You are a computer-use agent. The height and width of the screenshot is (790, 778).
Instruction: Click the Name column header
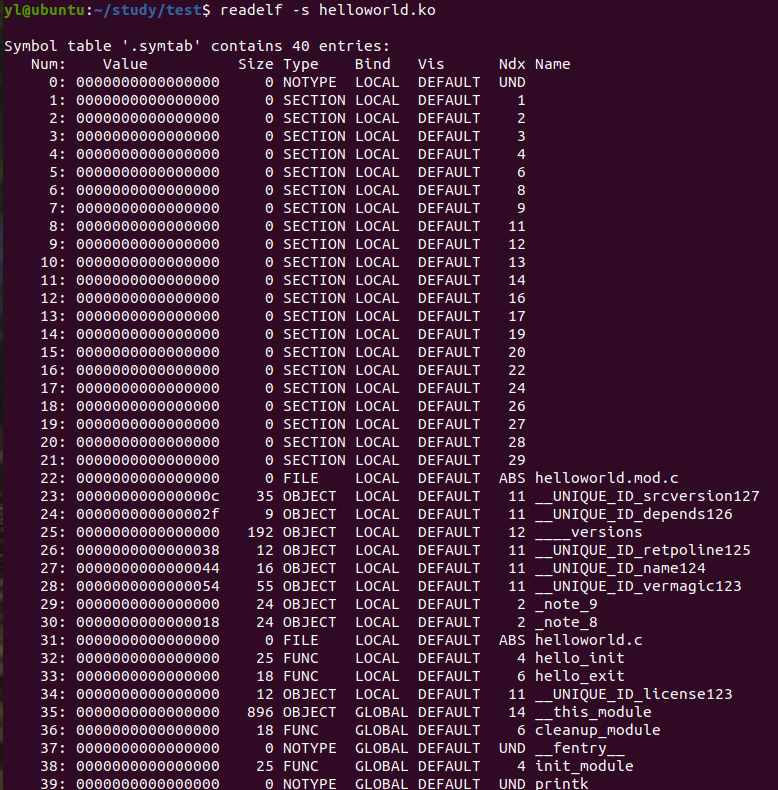[x=552, y=64]
